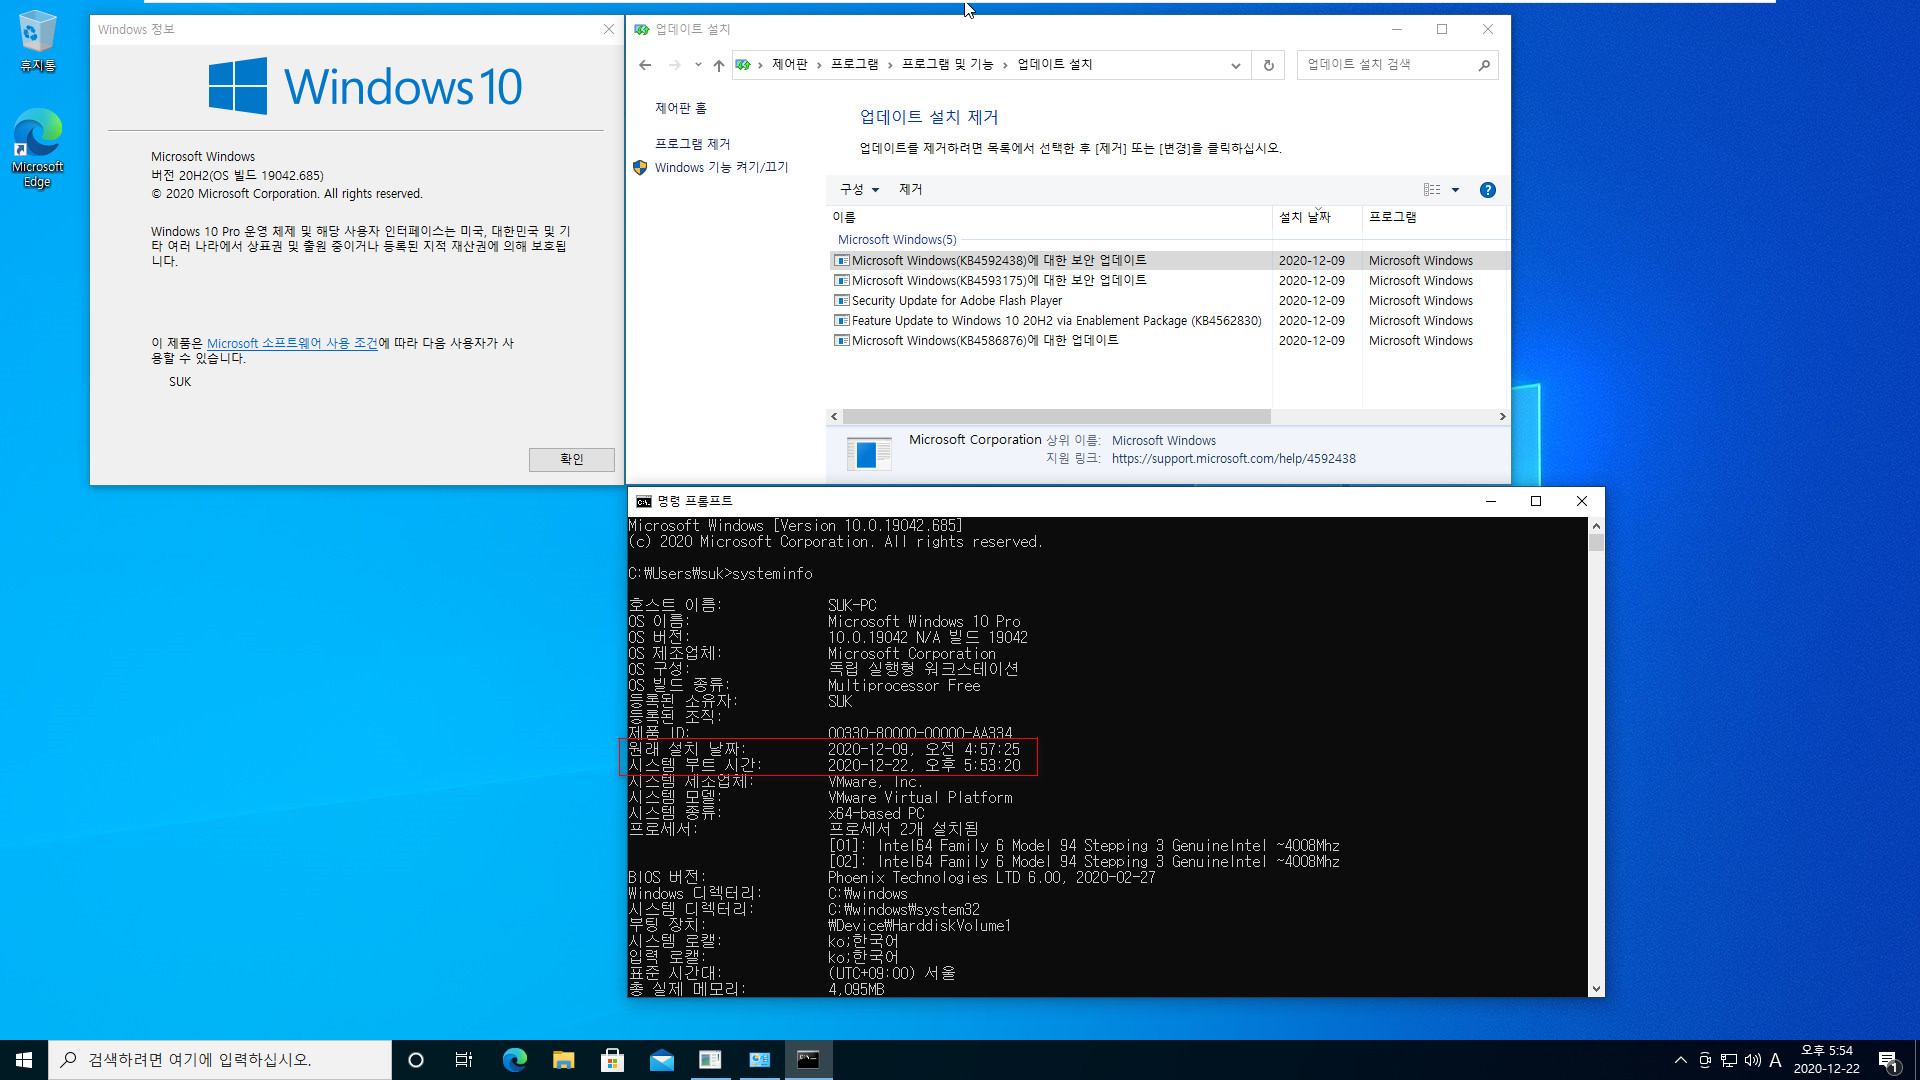Screen dimensions: 1920x1080
Task: Open Task View on taskbar
Action: coord(464,1060)
